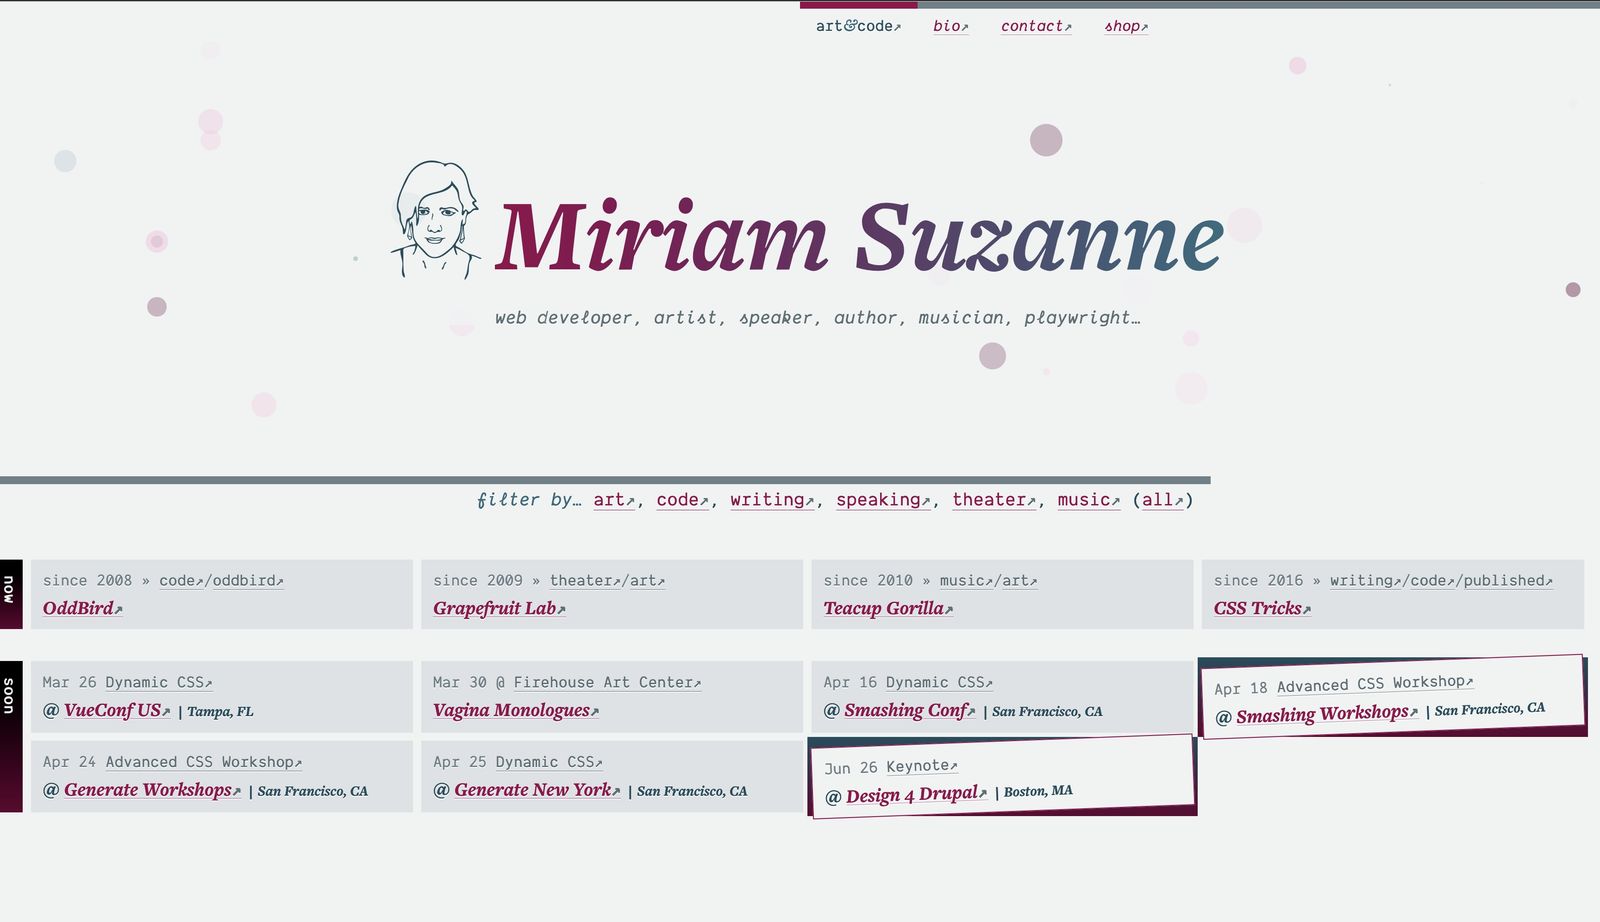Go to the contact page
Viewport: 1600px width, 922px height.
(1035, 26)
